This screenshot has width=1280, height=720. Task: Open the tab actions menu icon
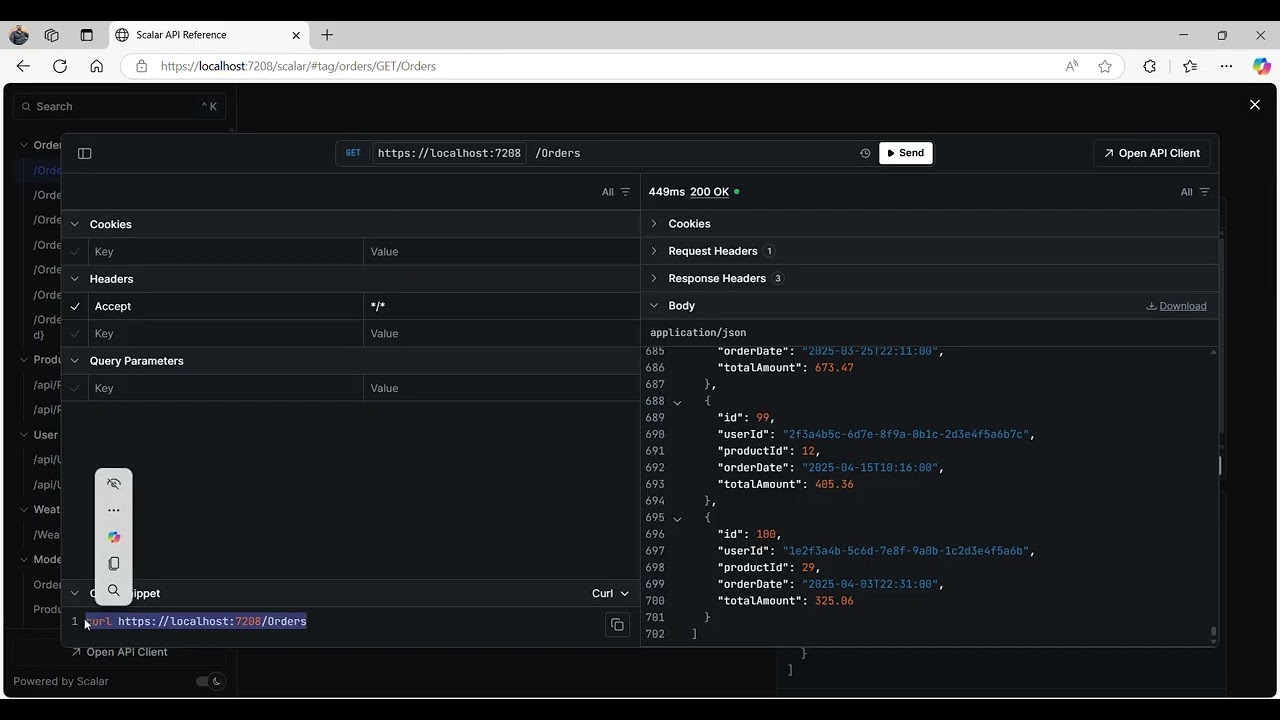point(86,35)
